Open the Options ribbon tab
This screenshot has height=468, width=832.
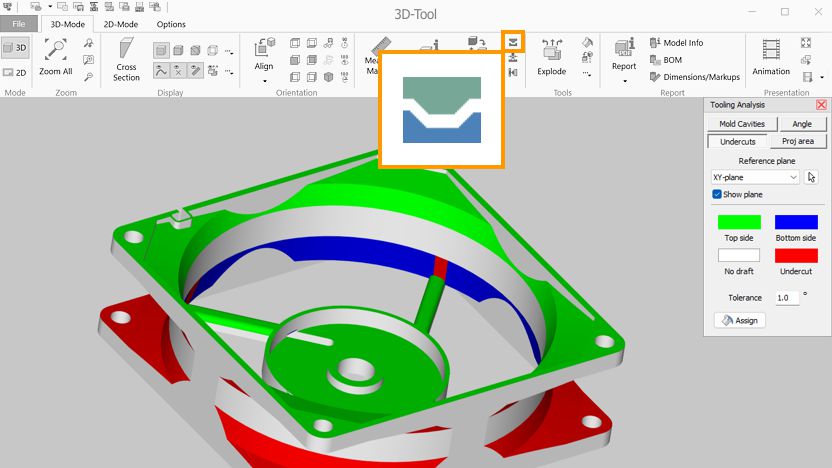171,24
